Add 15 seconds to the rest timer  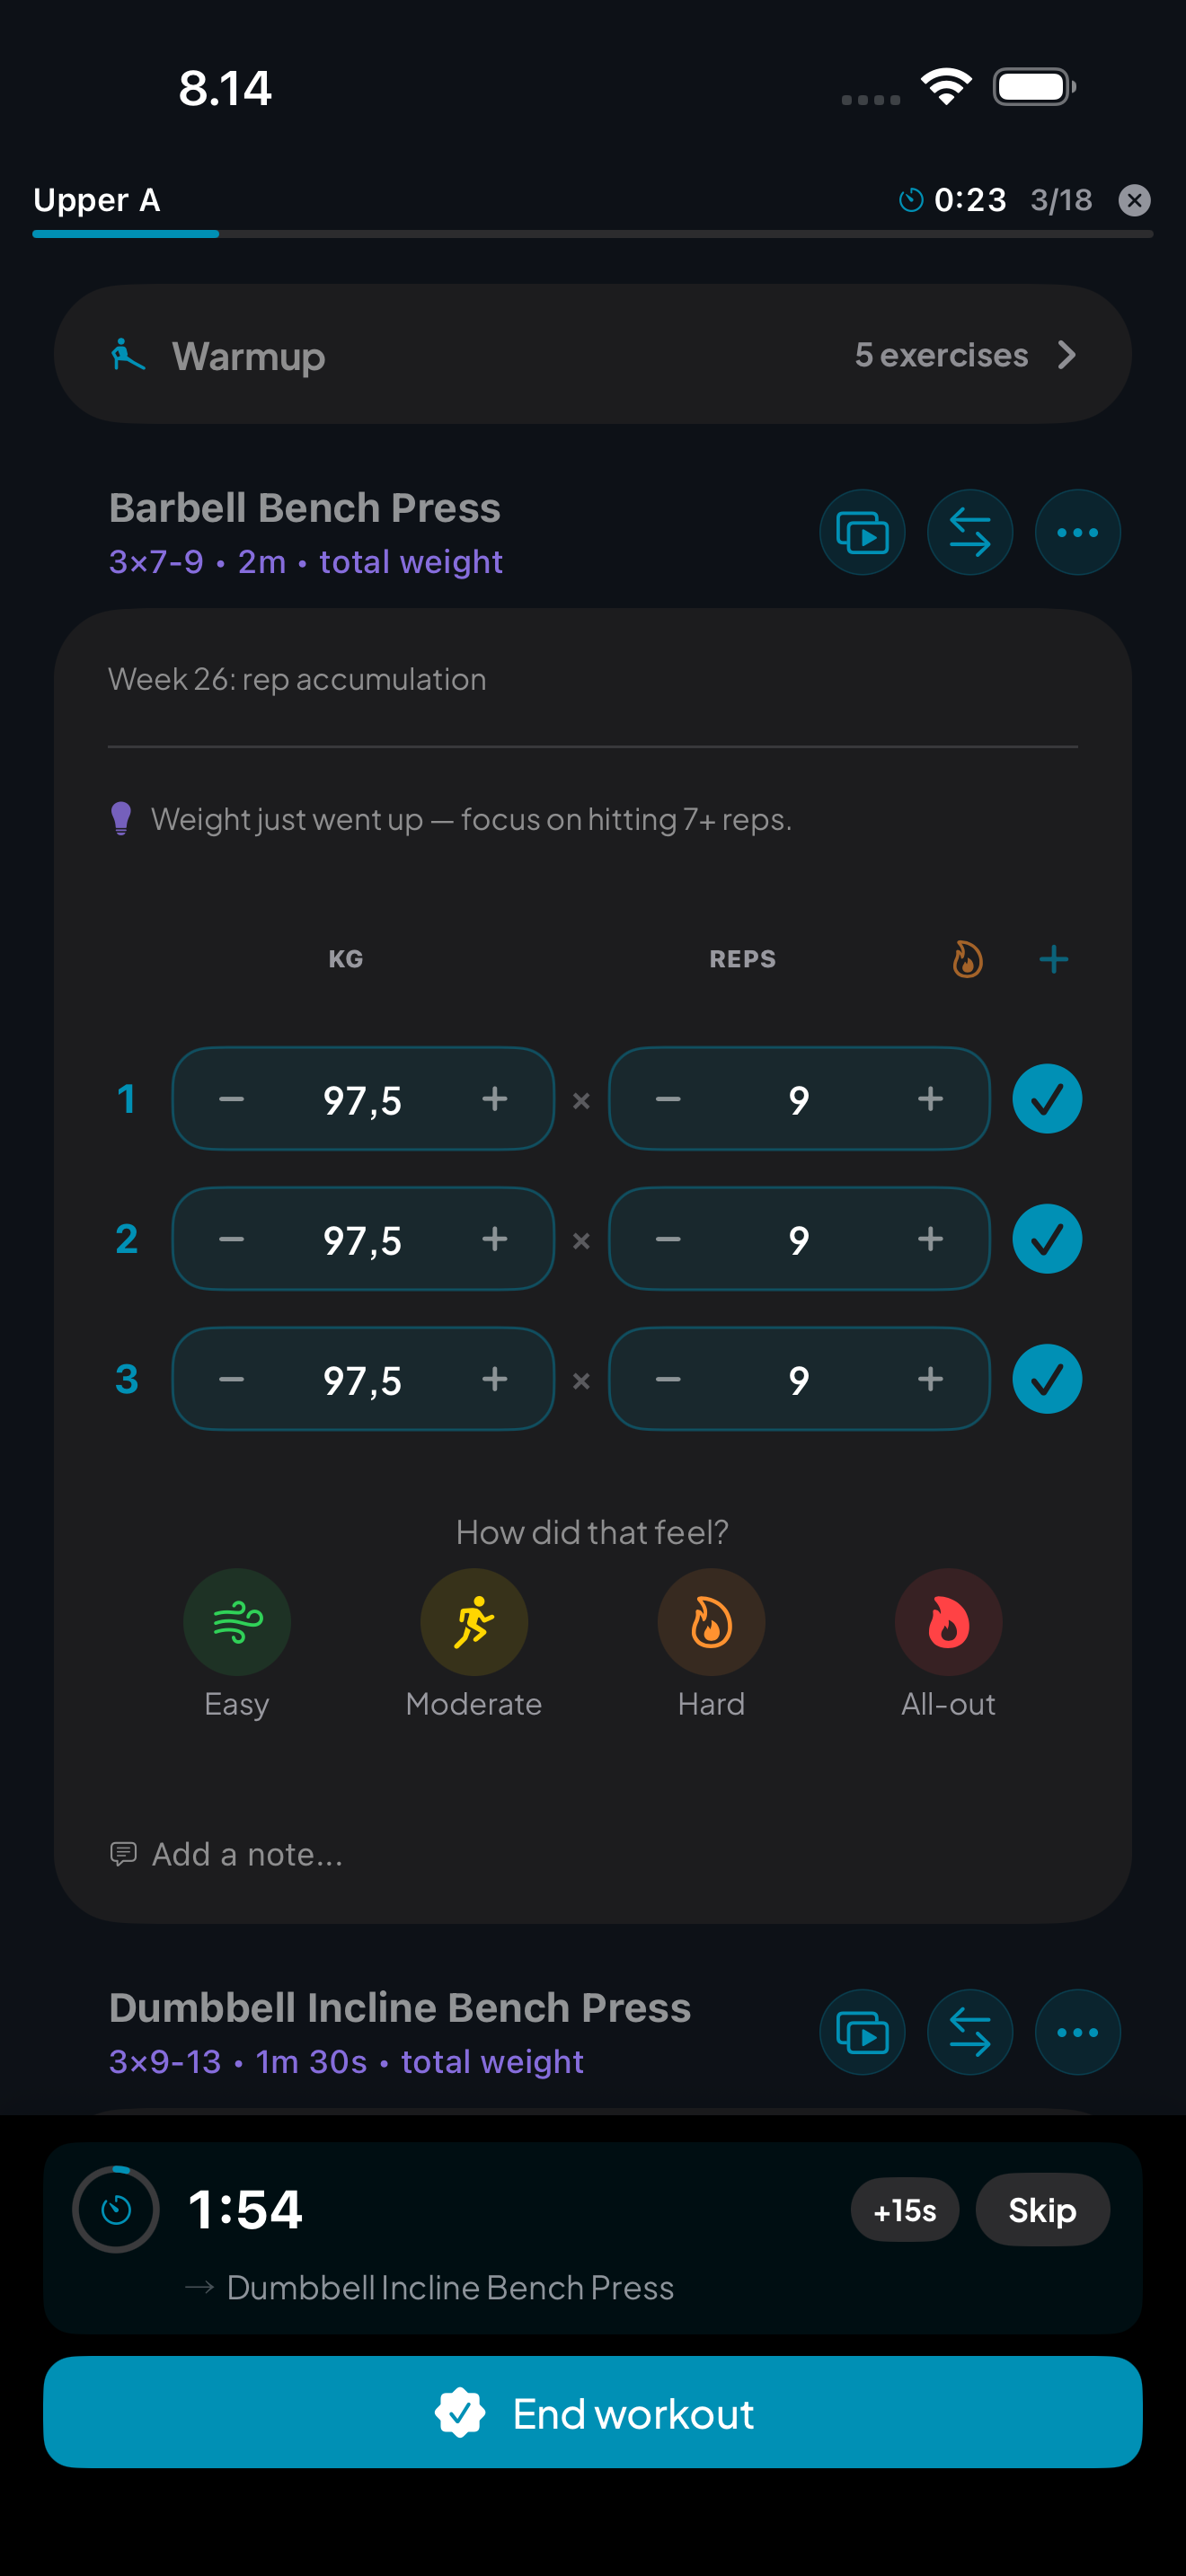click(903, 2210)
